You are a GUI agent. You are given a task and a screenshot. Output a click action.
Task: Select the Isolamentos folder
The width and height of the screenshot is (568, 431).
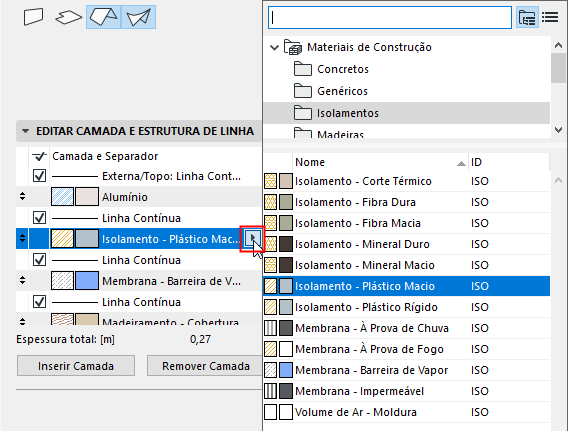pos(406,113)
